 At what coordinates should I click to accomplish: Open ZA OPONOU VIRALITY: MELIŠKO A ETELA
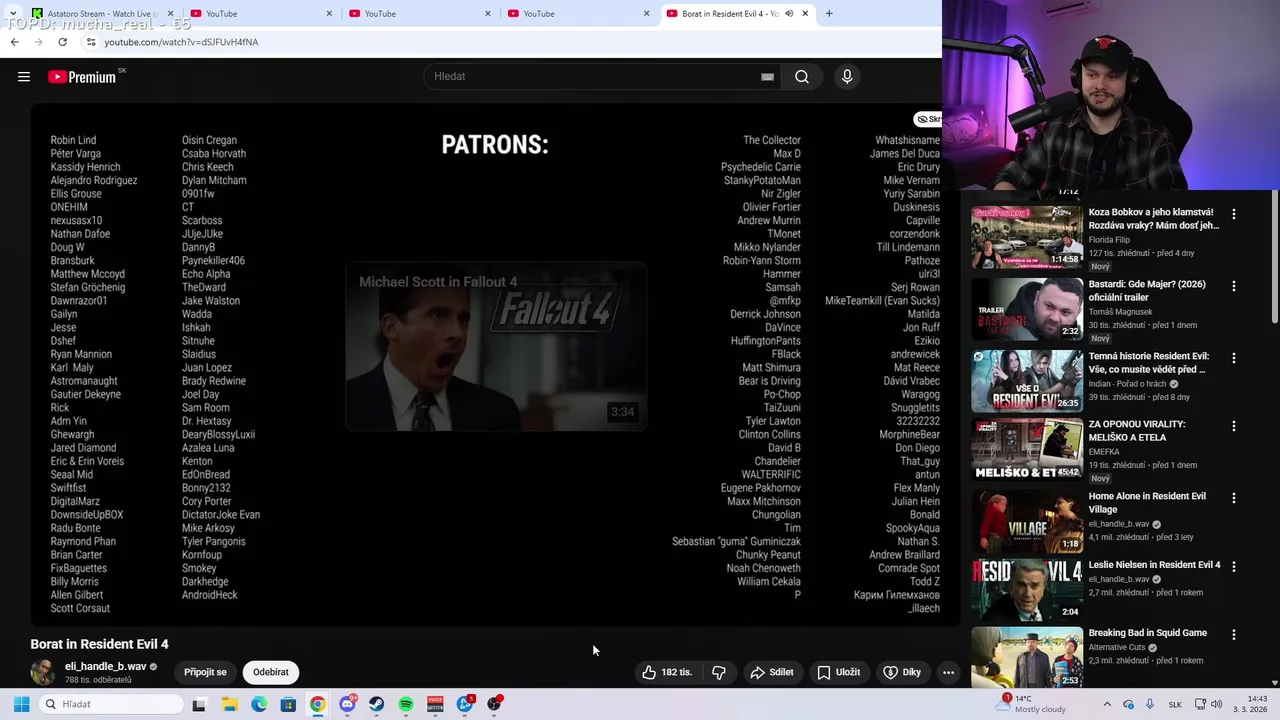pos(1137,431)
